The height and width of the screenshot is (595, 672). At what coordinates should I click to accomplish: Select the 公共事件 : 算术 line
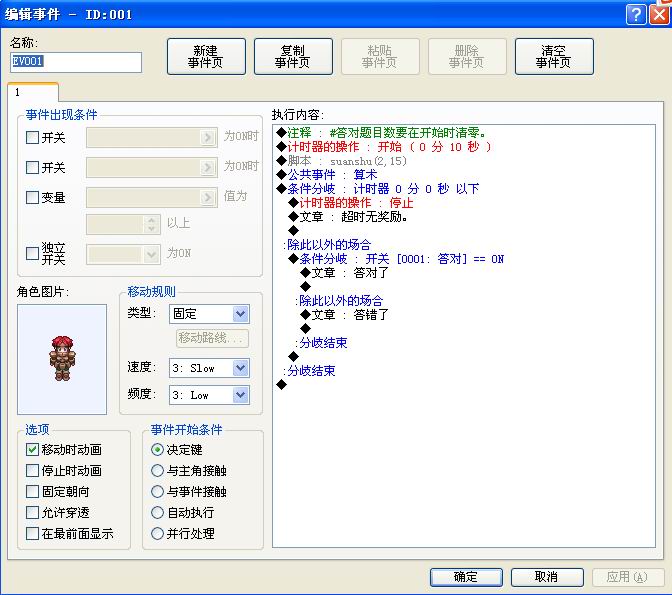click(327, 175)
